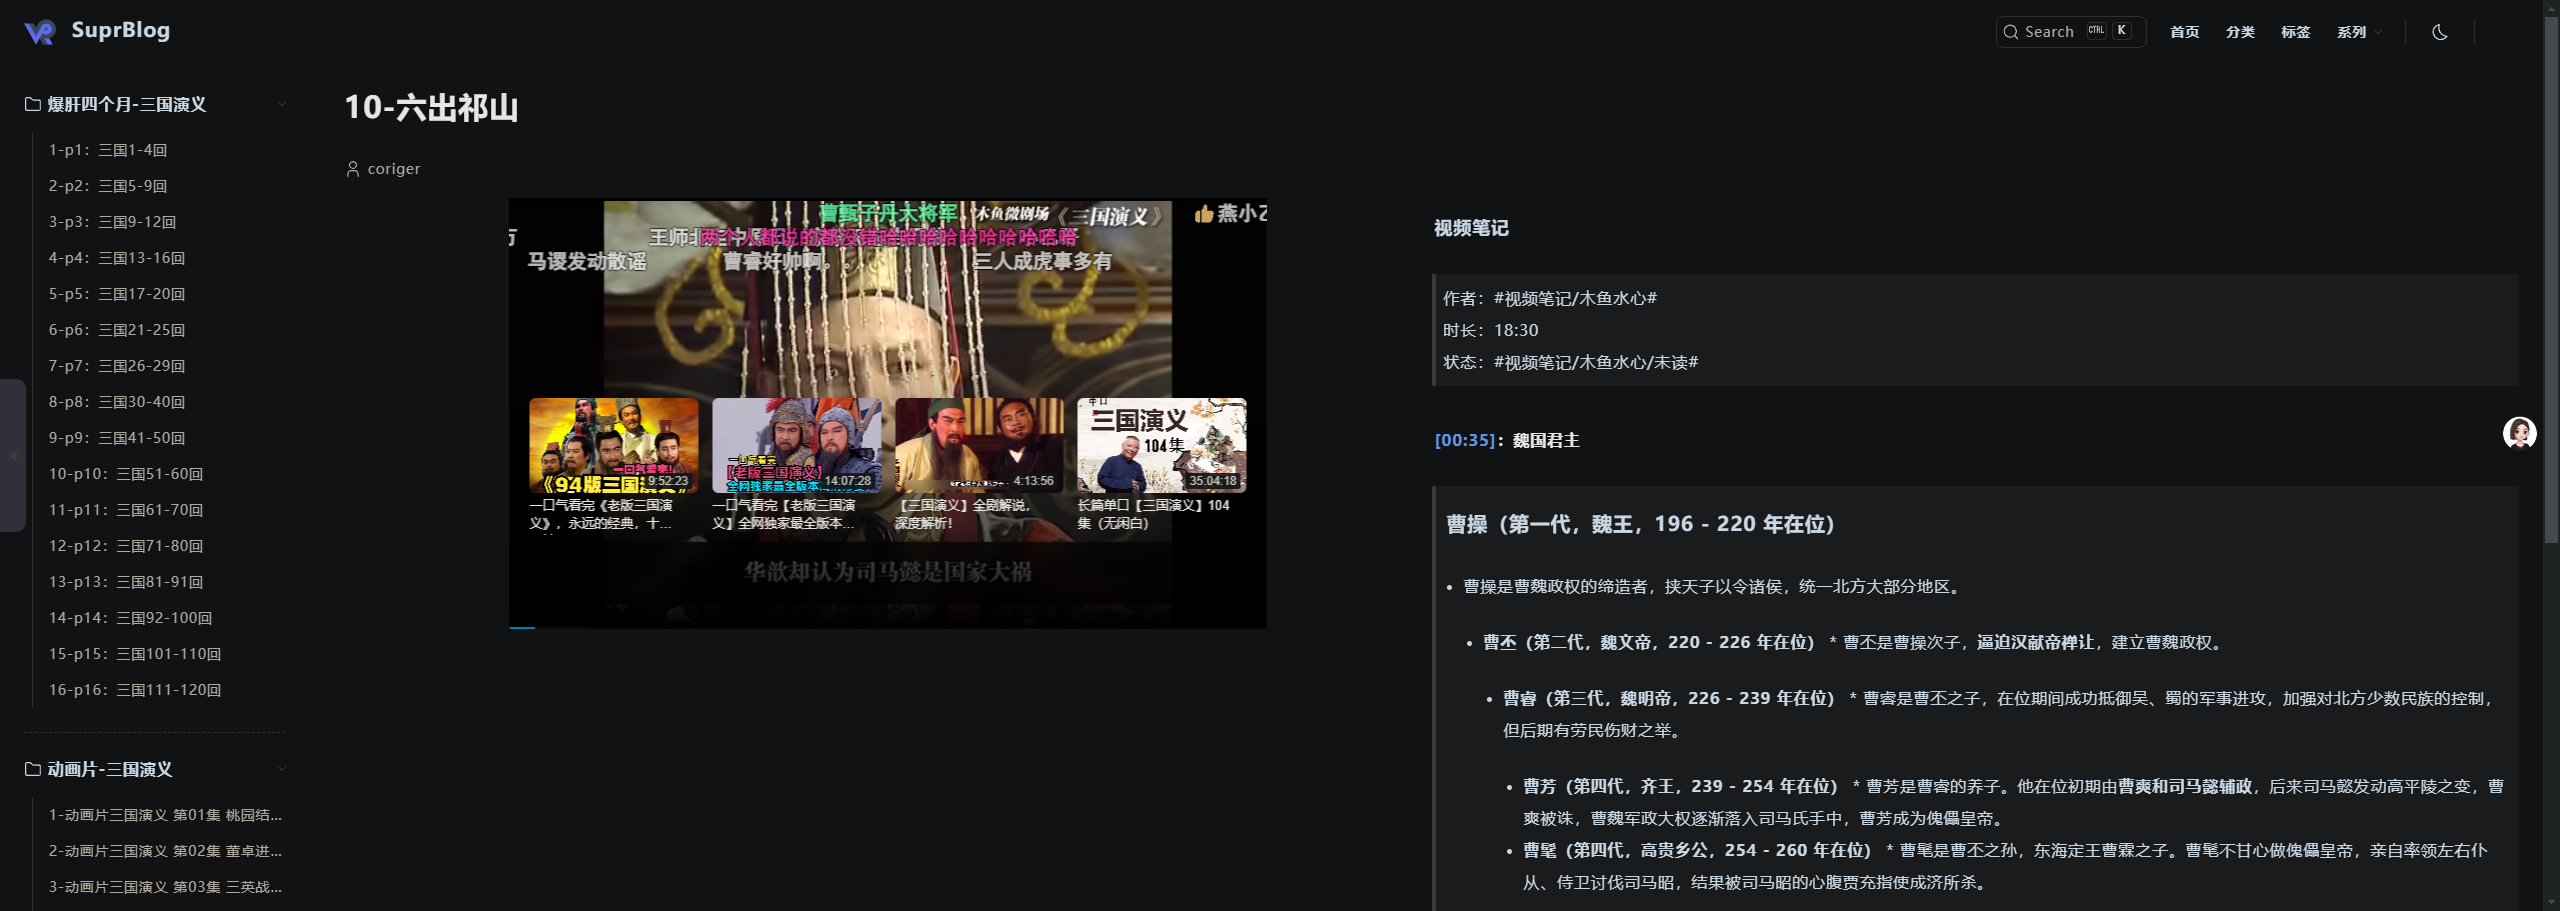Collapse the left sidebar handle

click(13, 455)
